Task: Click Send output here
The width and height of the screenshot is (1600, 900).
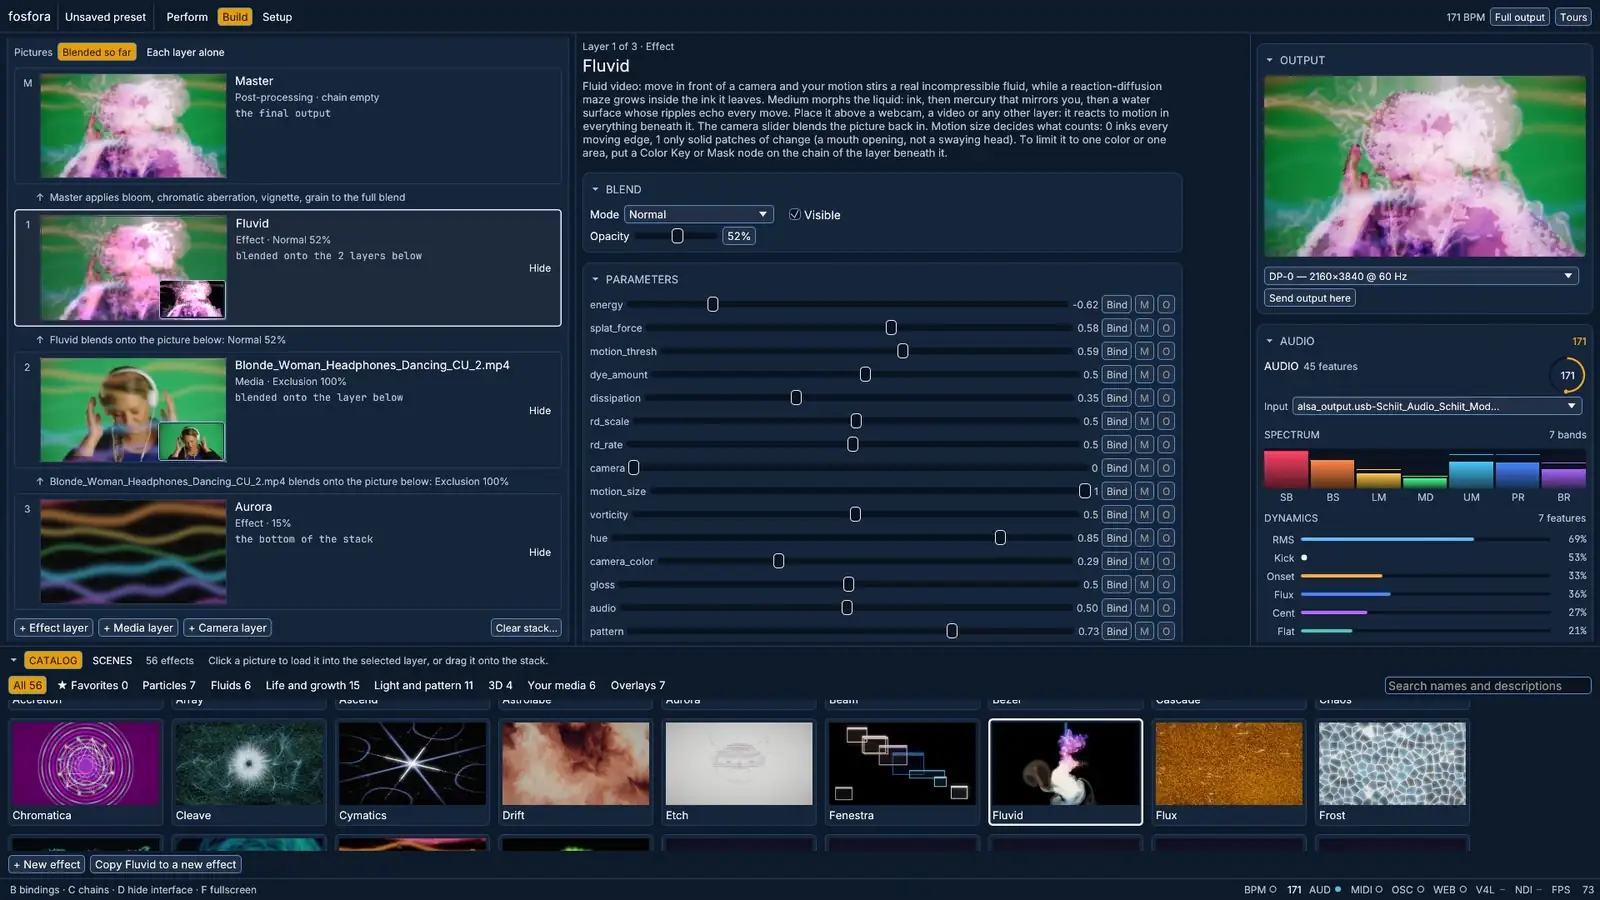Action: 1309,298
